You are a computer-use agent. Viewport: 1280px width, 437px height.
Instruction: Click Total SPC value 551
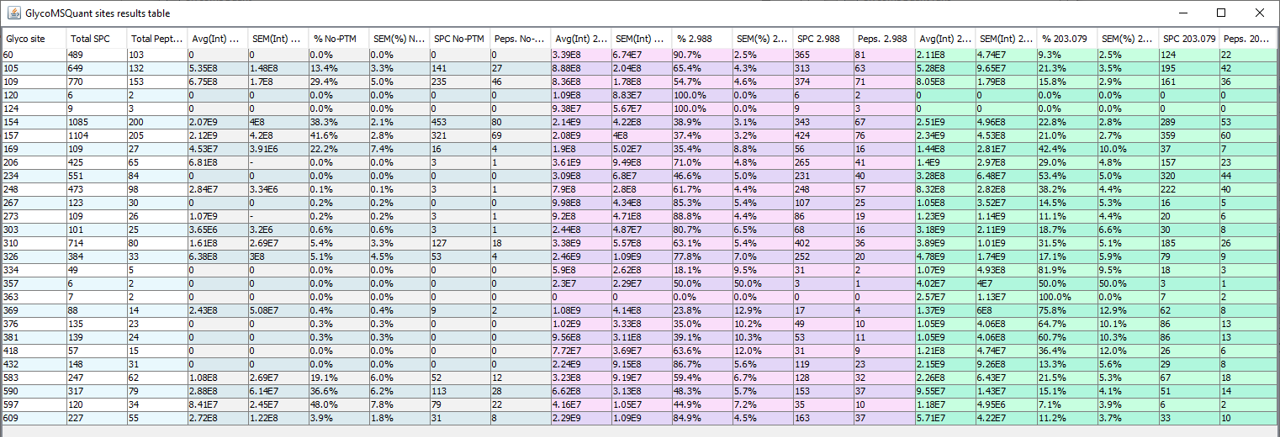pos(95,174)
